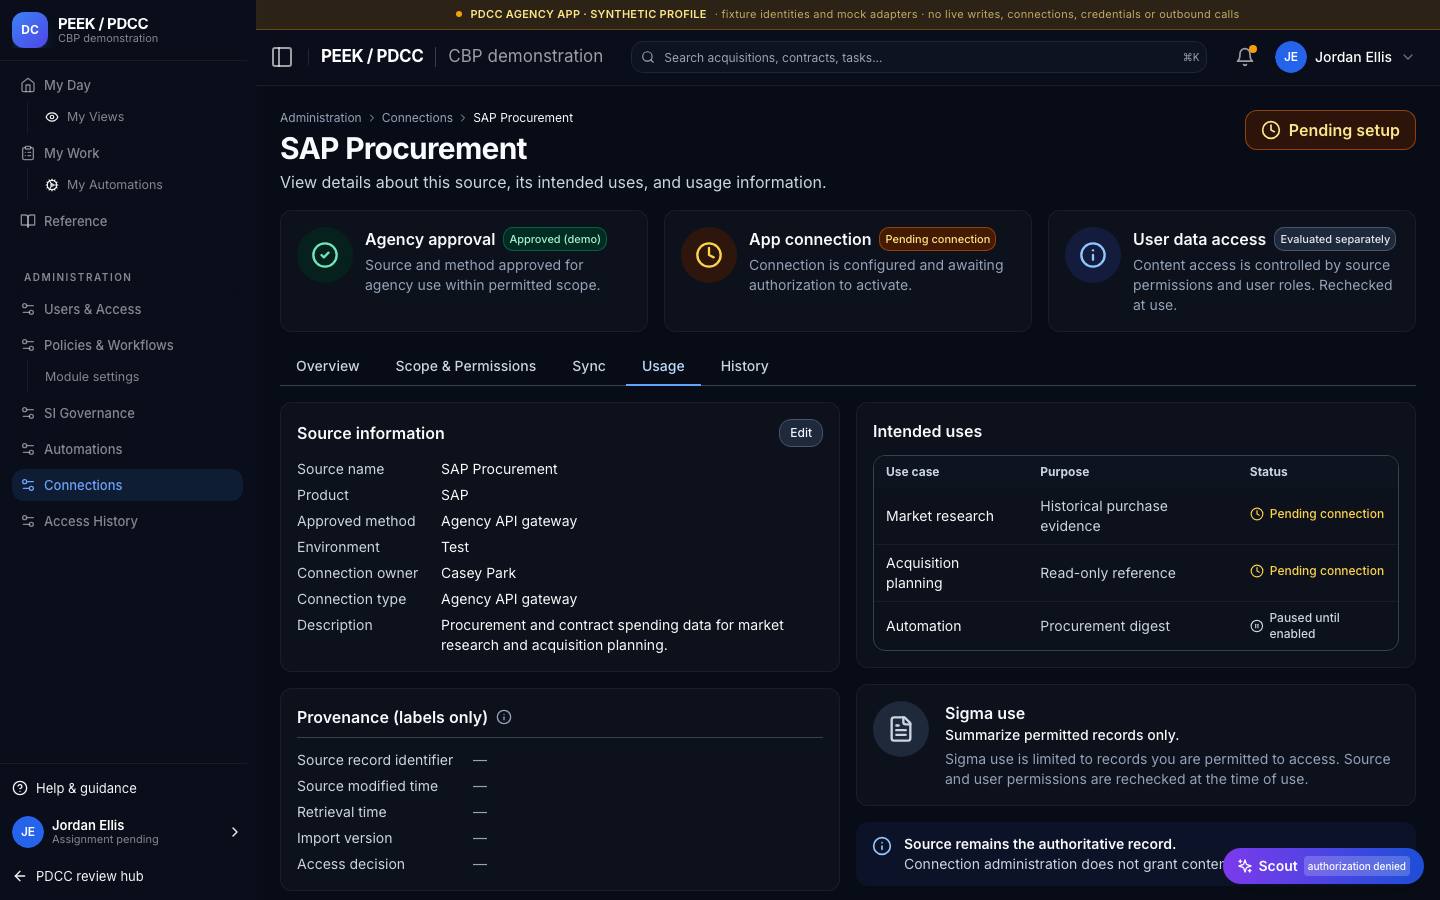1440x900 pixels.
Task: Click the JE avatar in top bar
Action: 1291,57
